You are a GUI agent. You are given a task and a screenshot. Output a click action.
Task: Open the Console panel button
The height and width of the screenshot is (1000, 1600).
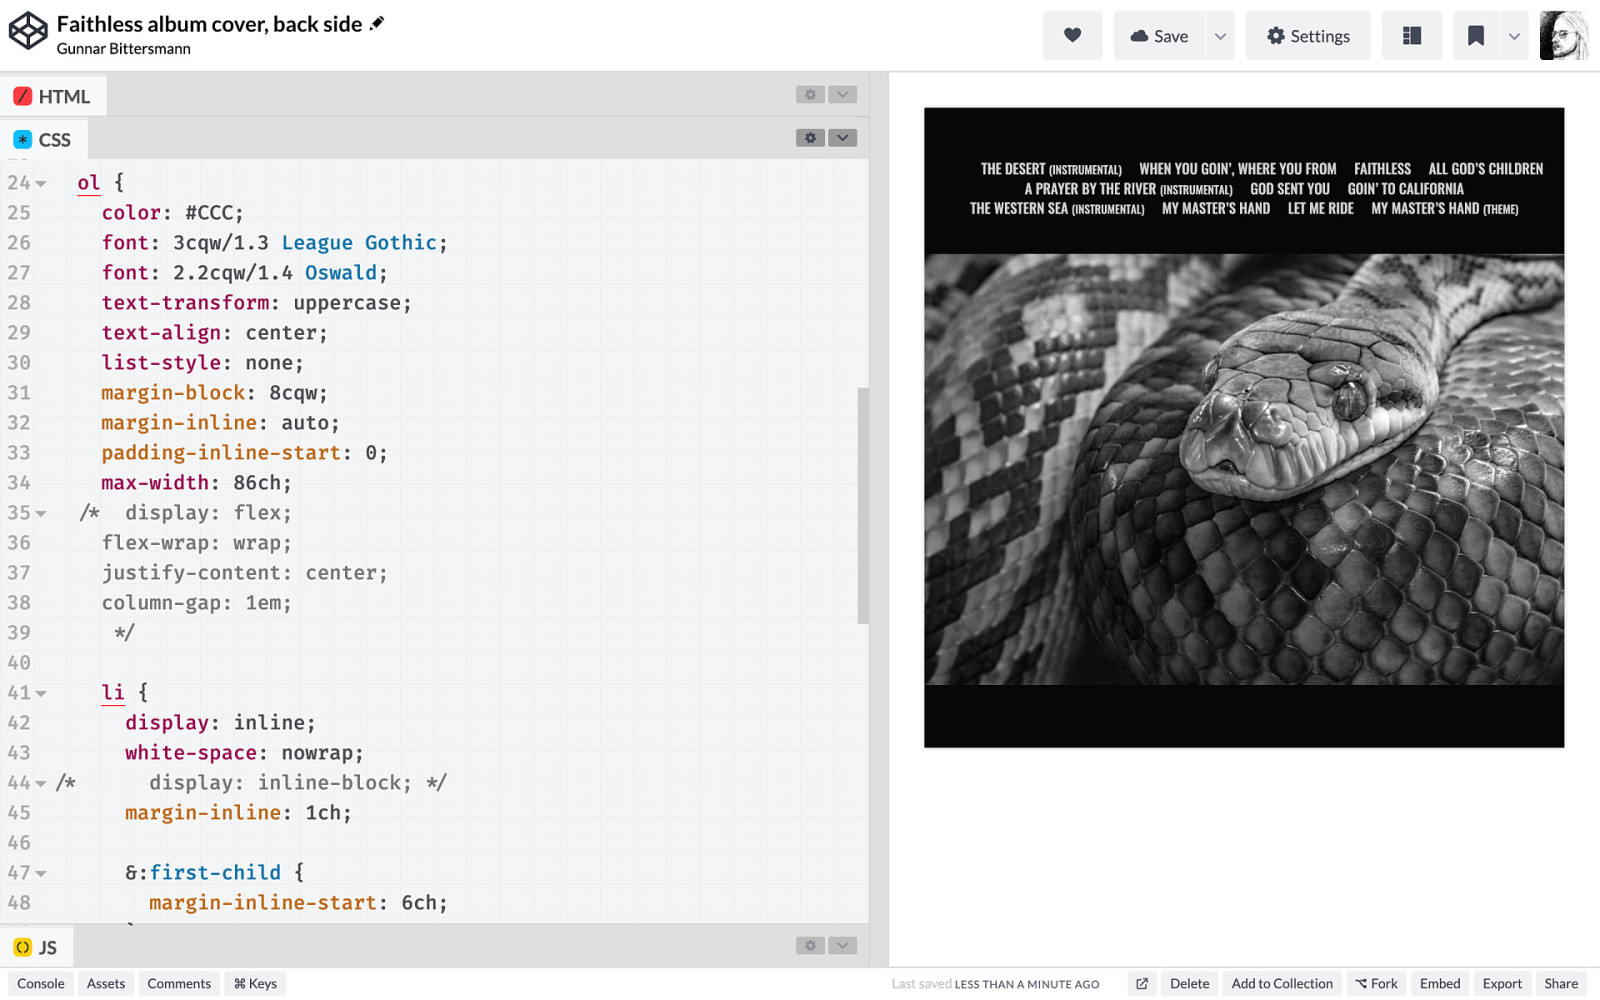[41, 984]
